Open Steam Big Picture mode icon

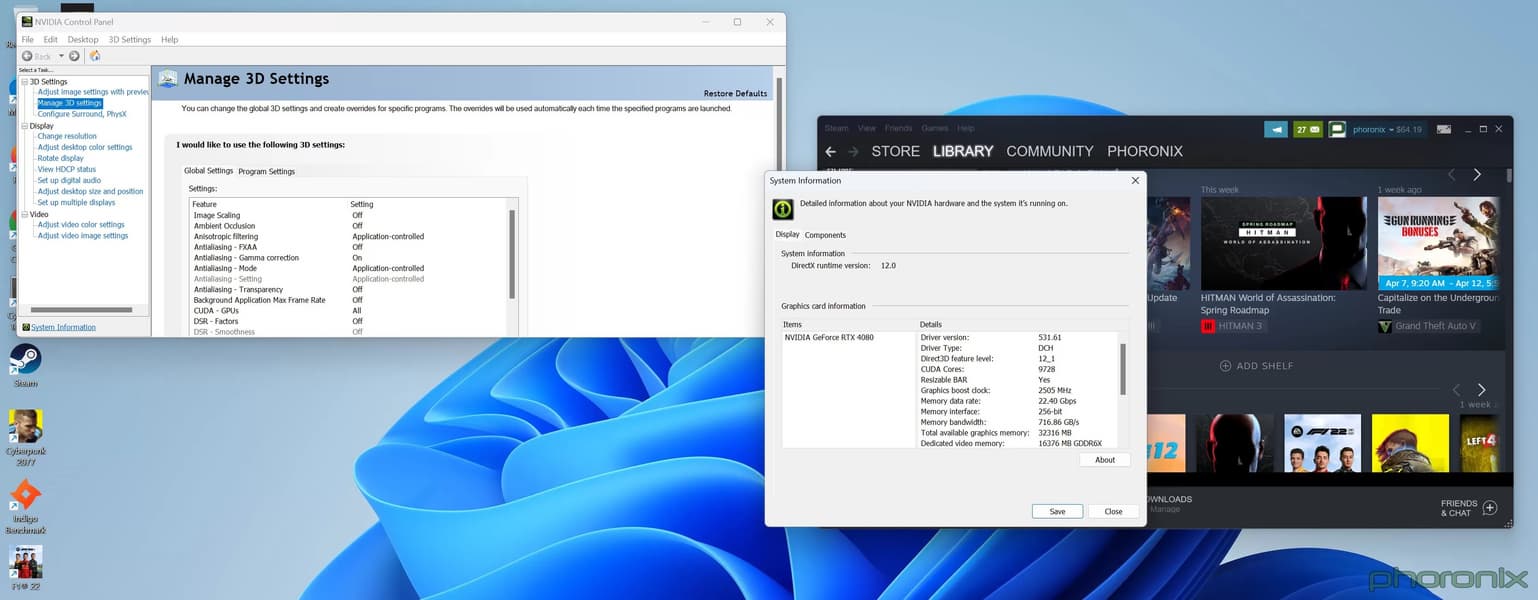point(1443,129)
